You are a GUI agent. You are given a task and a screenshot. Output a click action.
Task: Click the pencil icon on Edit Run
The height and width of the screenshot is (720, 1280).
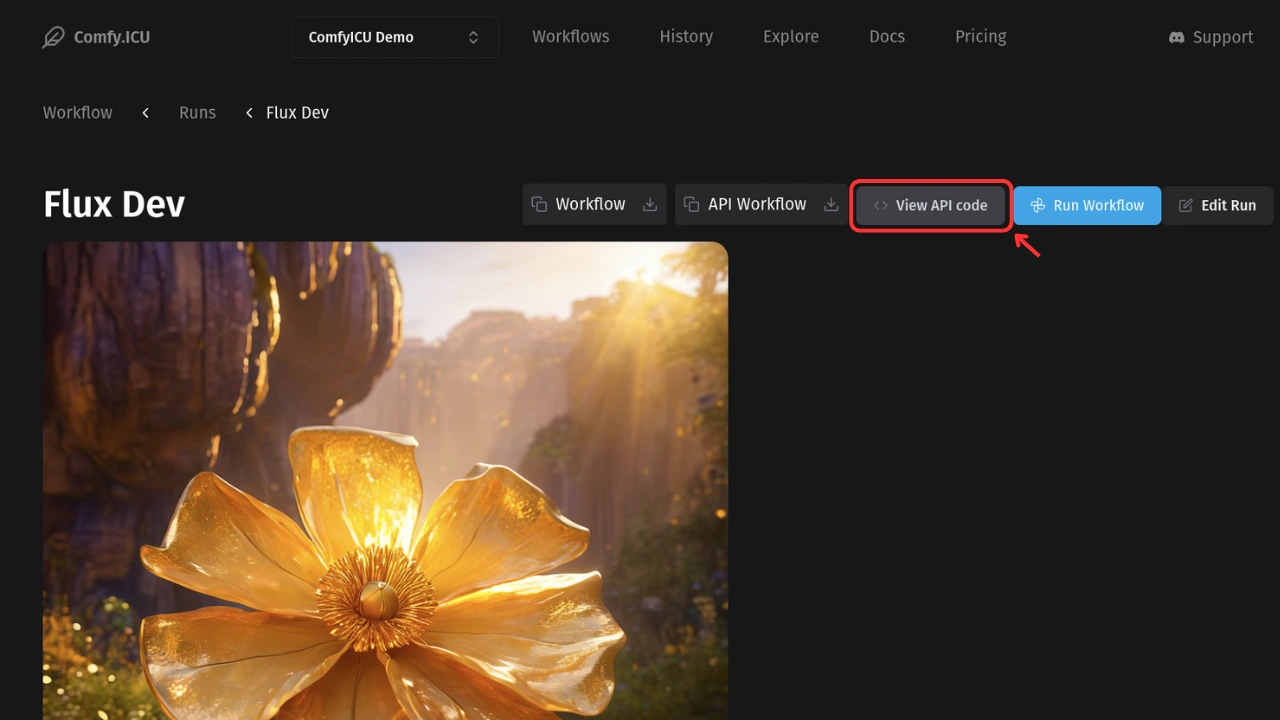pos(1186,205)
